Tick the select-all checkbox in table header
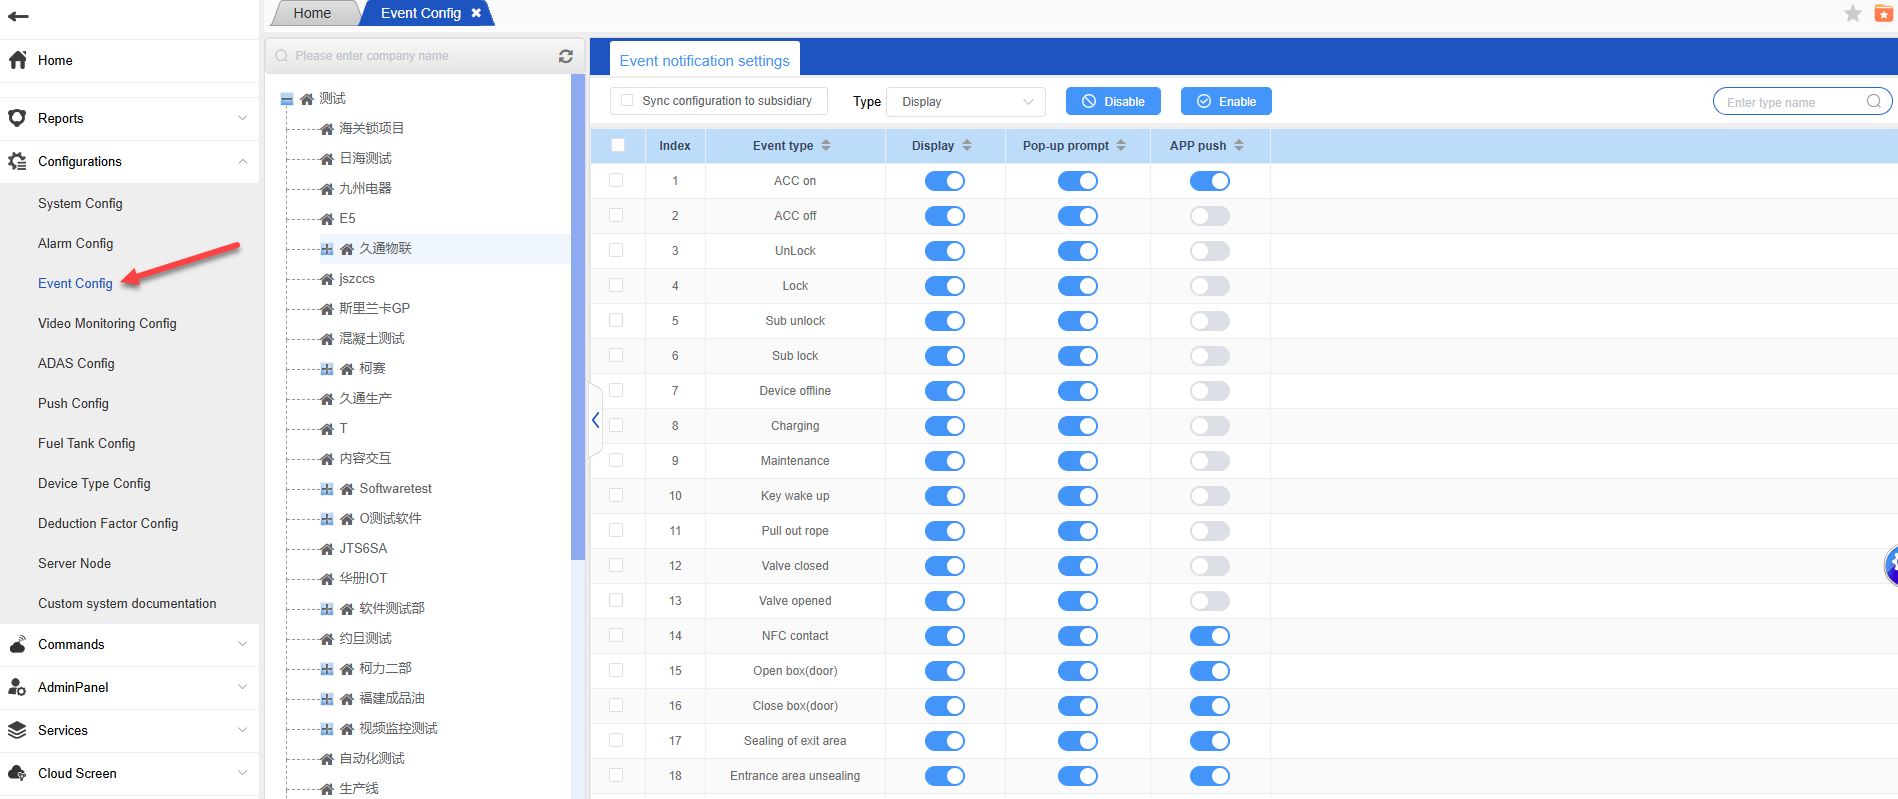Screen dimensions: 1898x799 (x=618, y=145)
